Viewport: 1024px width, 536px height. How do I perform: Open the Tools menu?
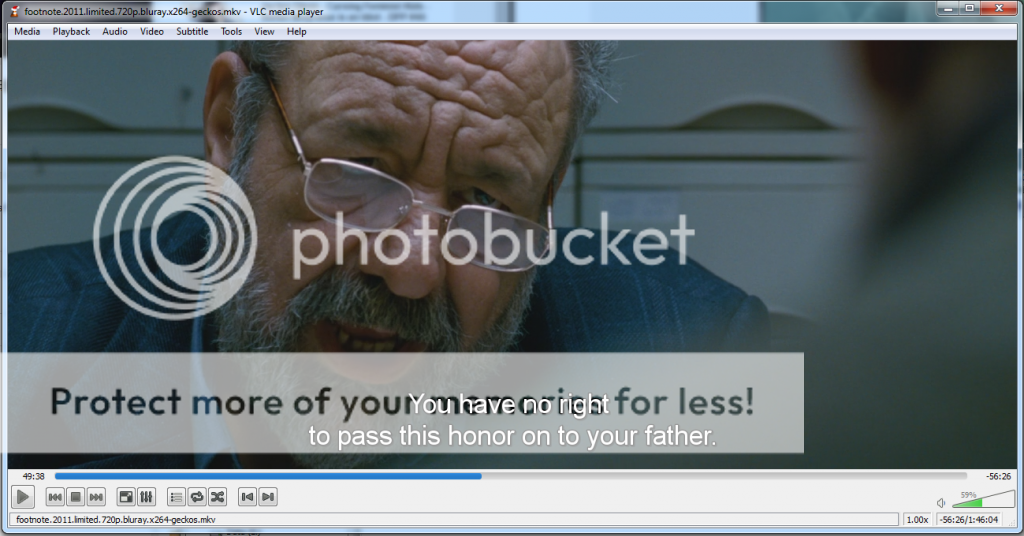coord(231,31)
